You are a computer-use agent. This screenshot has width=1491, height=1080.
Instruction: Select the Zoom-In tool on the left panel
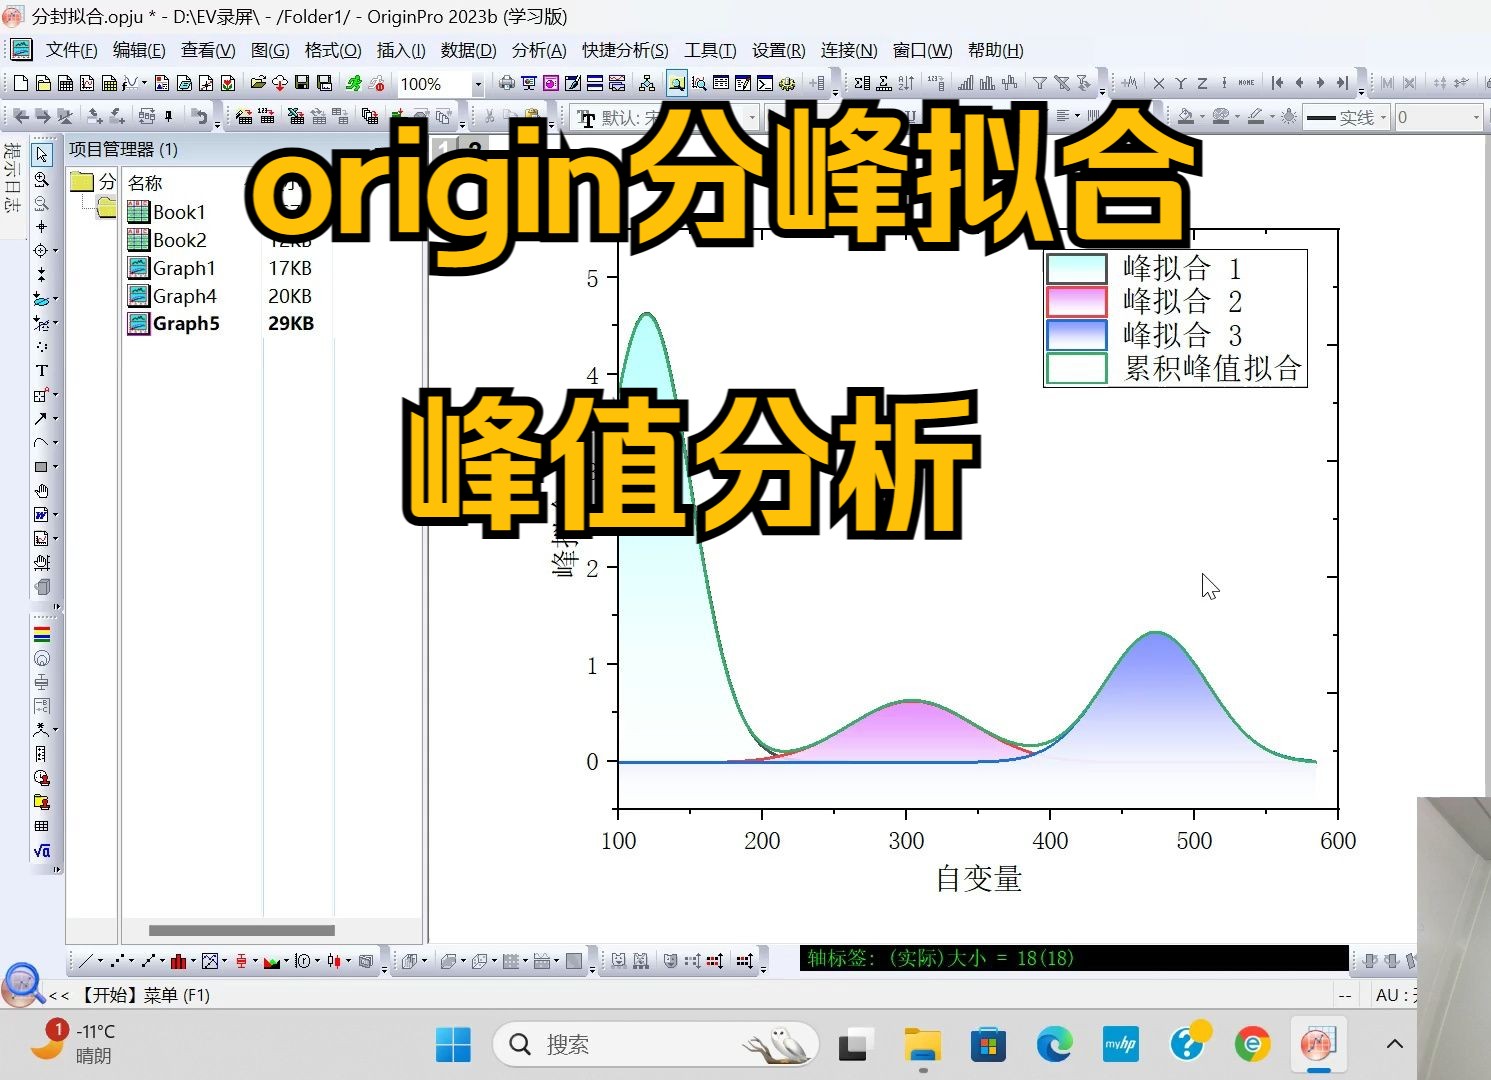42,181
